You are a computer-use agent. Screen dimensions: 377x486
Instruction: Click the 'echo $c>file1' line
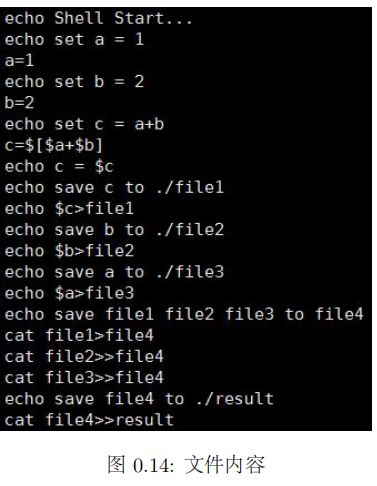69,209
